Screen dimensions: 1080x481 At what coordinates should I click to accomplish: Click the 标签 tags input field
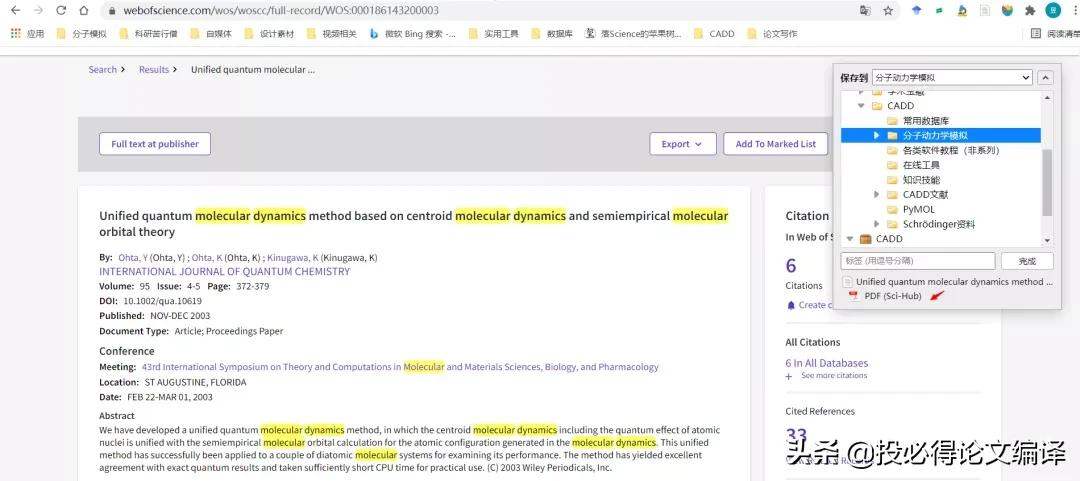pos(917,261)
